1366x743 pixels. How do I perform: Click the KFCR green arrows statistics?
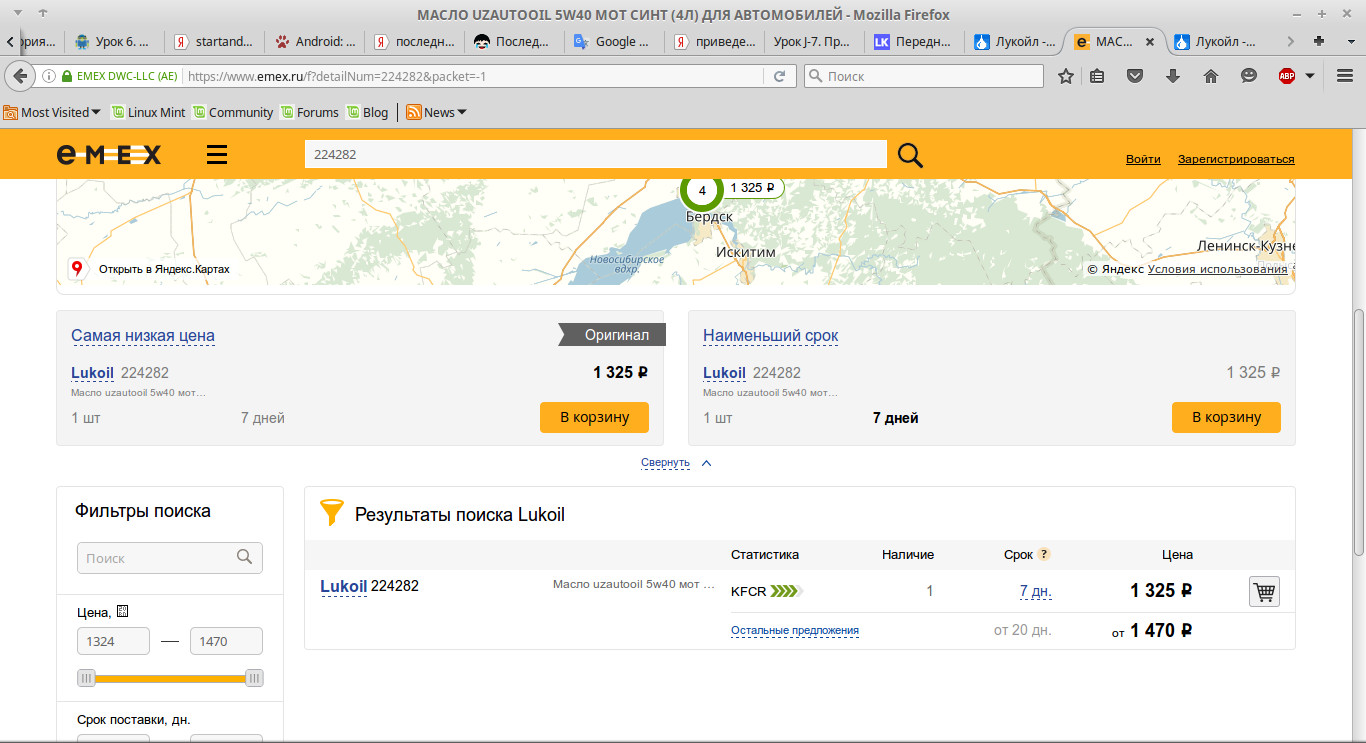787,591
